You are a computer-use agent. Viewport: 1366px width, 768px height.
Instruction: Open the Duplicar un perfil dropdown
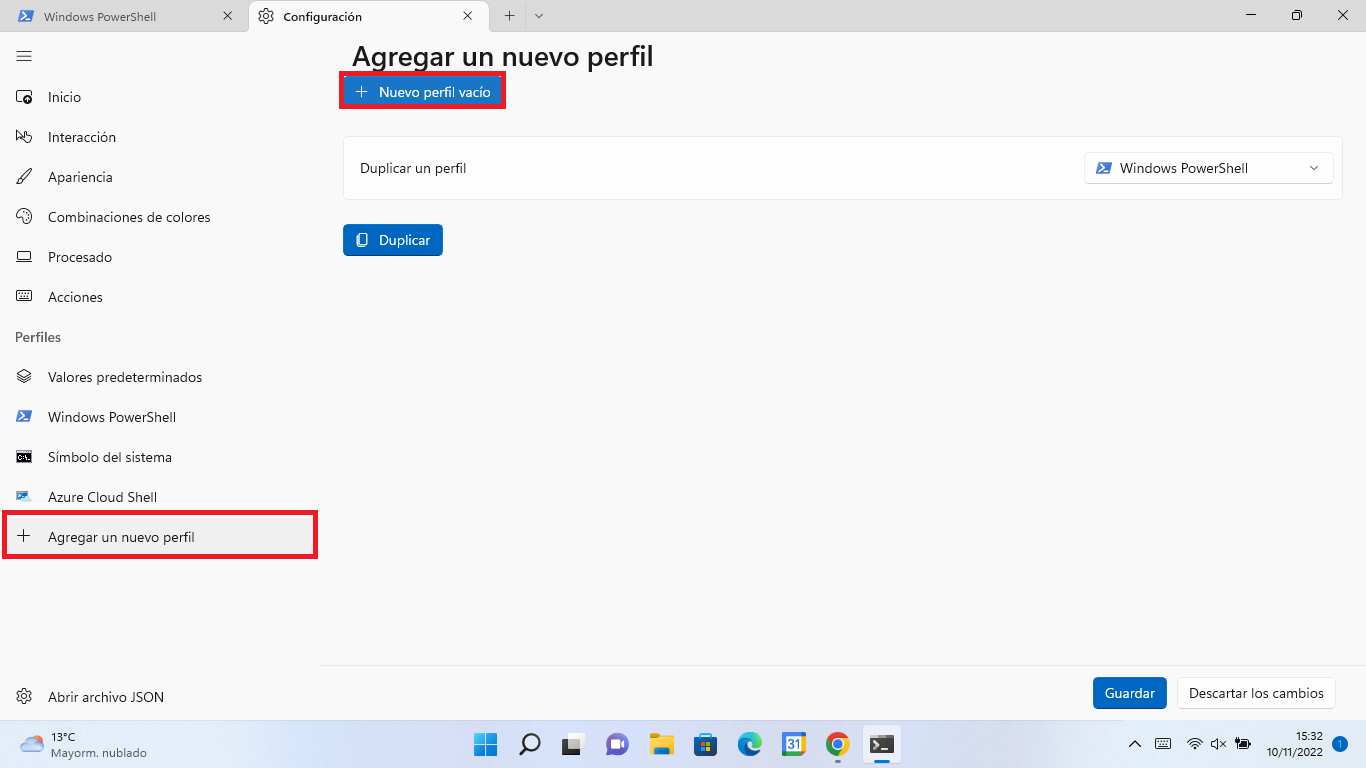1208,168
